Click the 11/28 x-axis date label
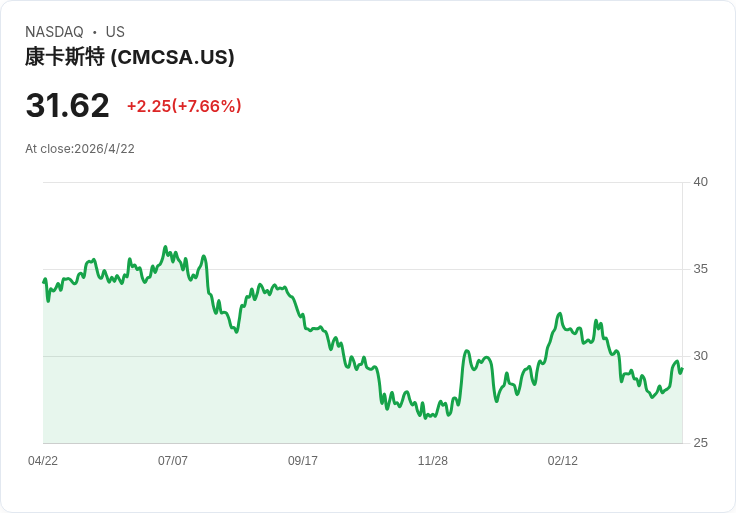736x513 pixels. pyautogui.click(x=433, y=460)
